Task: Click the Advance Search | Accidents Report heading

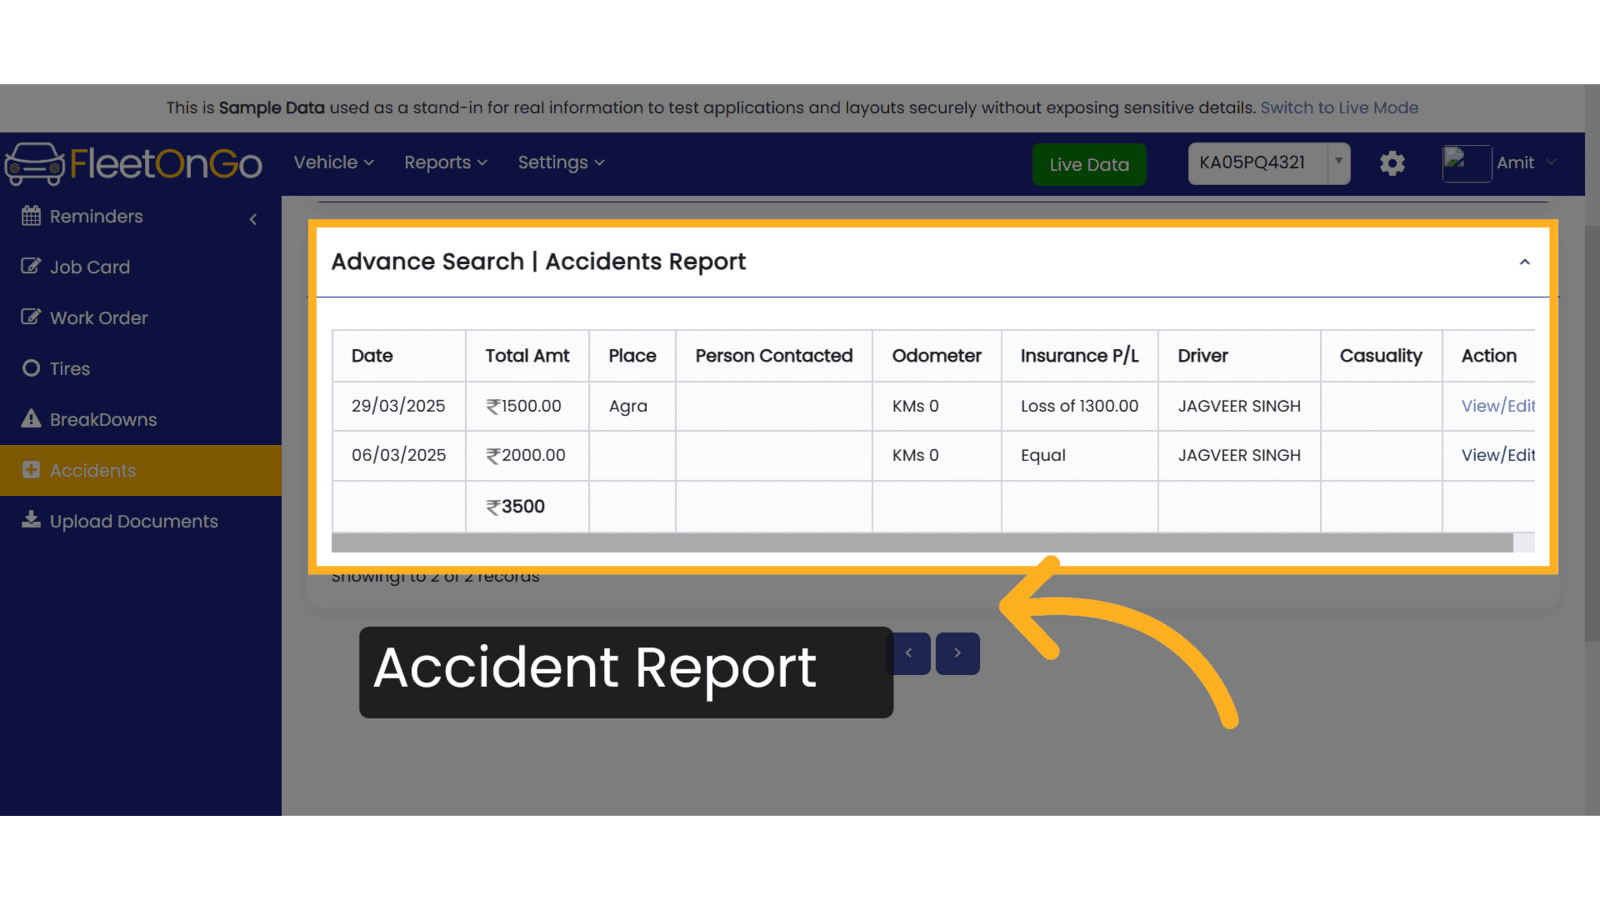Action: point(538,262)
